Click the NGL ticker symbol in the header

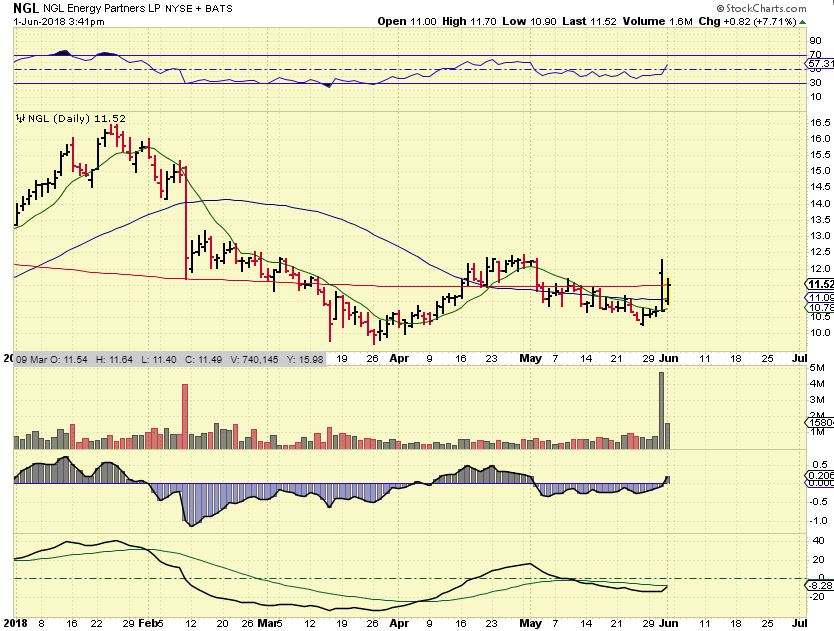tap(26, 8)
